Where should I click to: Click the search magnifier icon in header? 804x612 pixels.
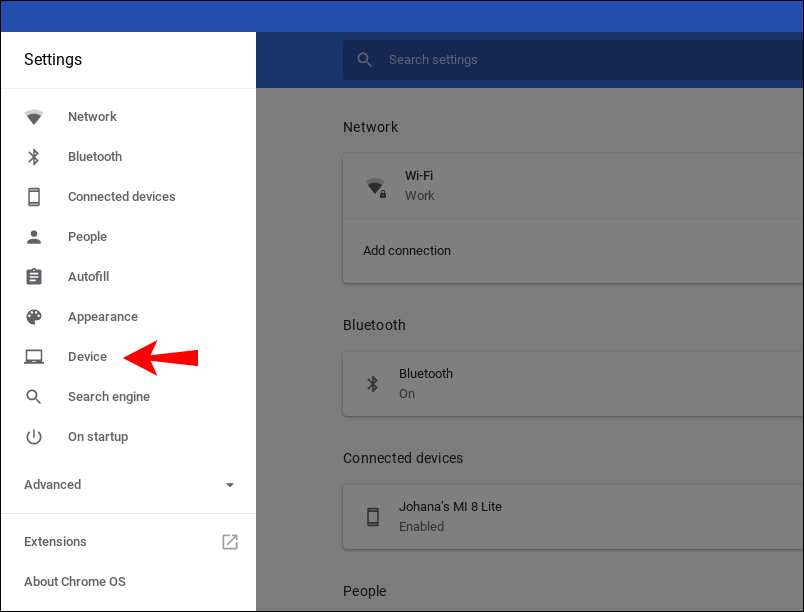[x=366, y=60]
